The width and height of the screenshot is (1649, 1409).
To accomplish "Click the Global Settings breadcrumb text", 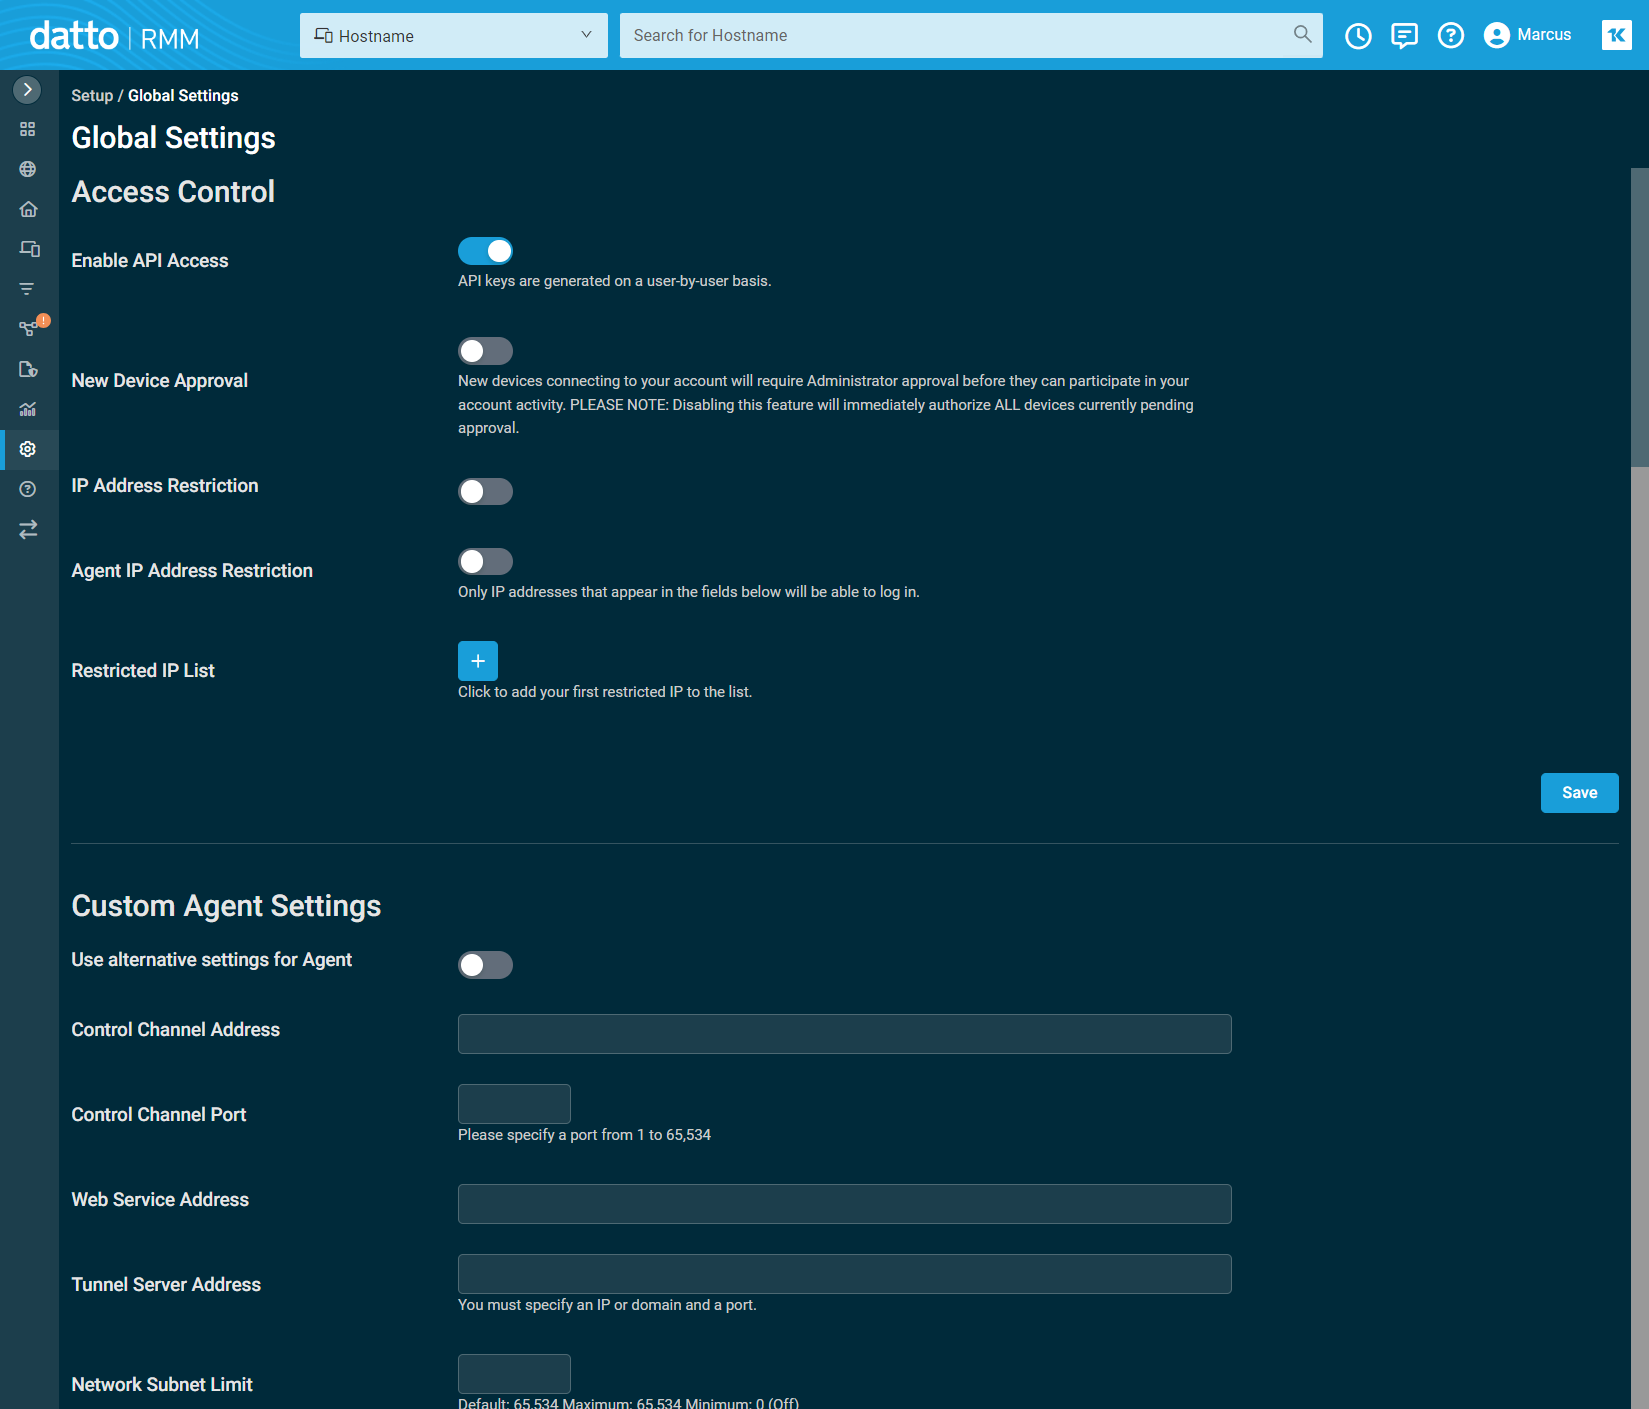I will coord(183,96).
